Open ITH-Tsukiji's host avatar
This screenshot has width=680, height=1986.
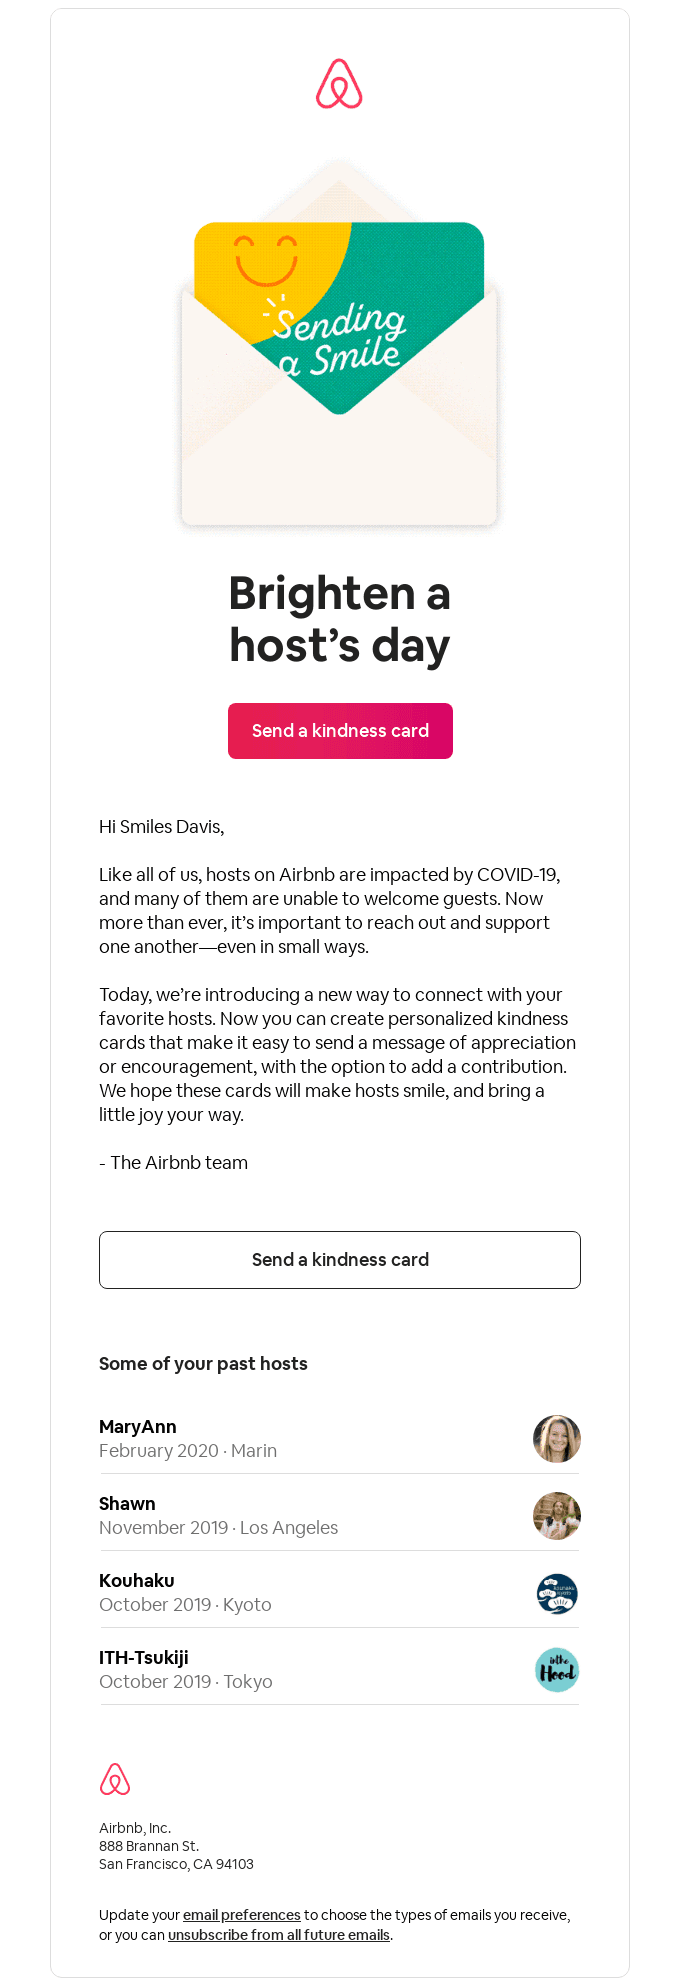click(556, 1670)
